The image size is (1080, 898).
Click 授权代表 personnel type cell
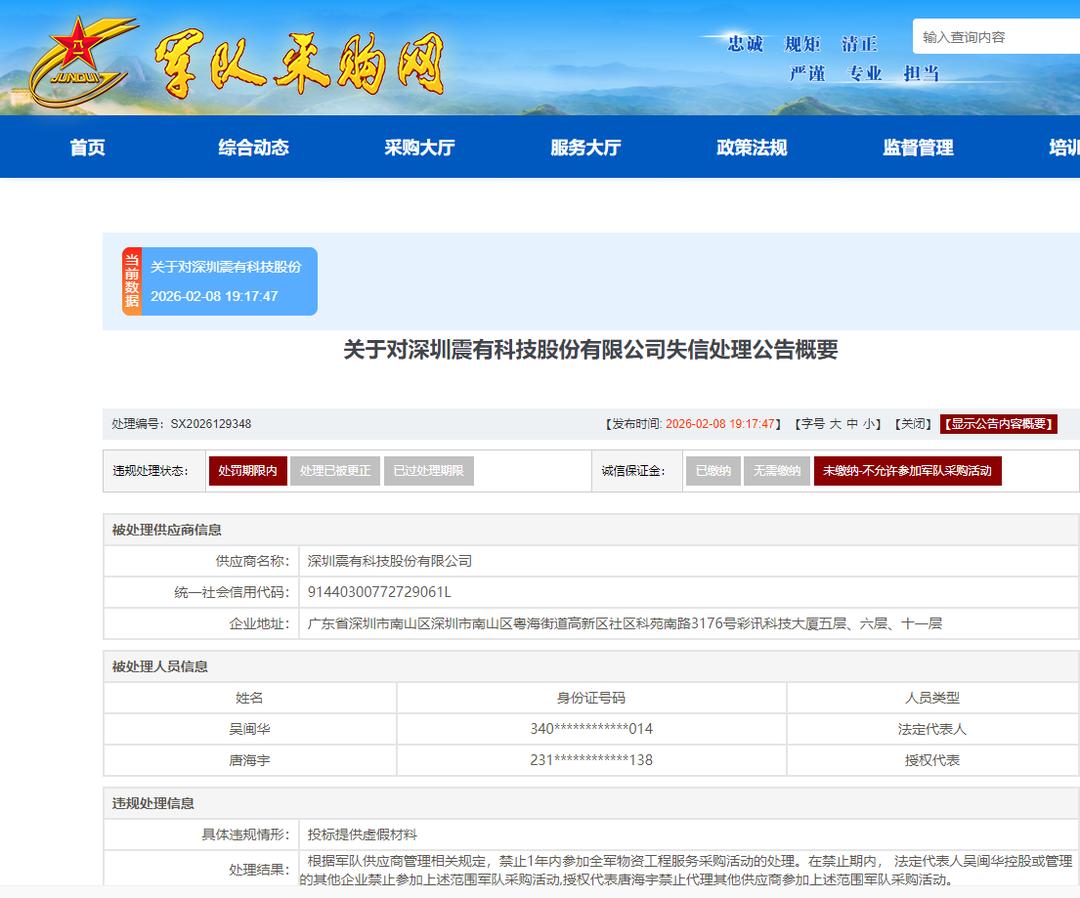tap(932, 760)
